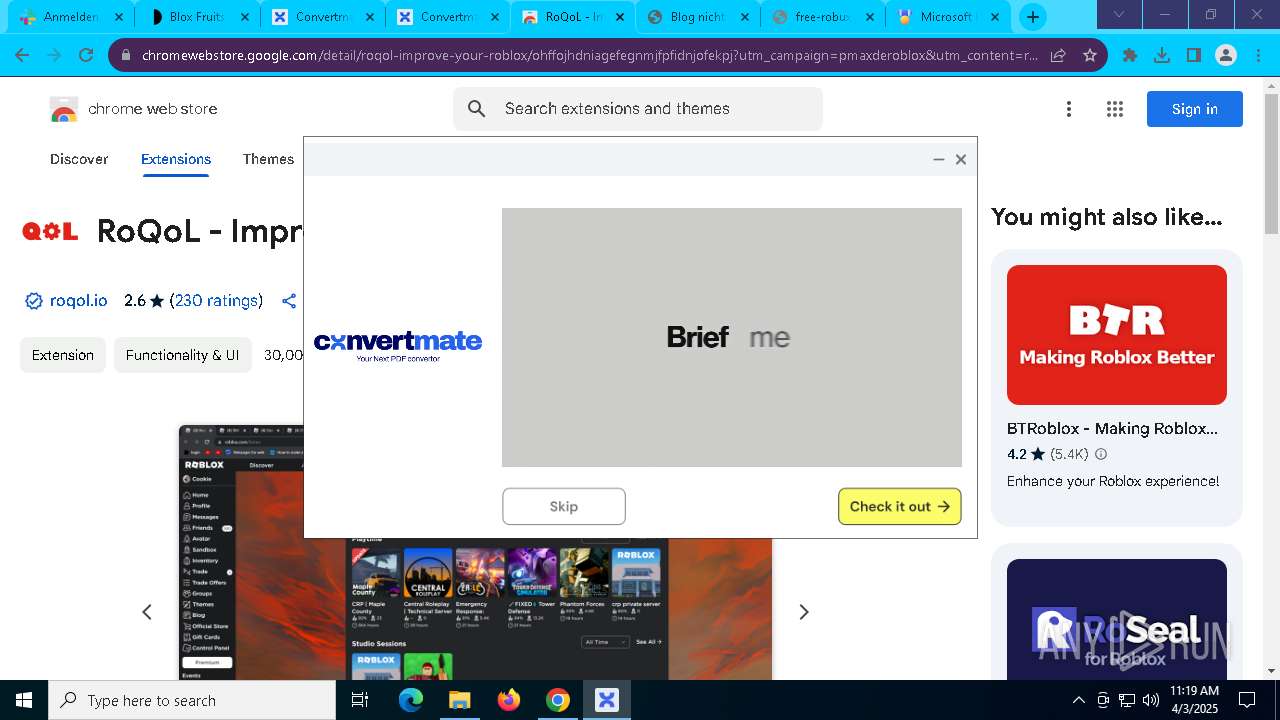Click the Functionality & UI chip
The image size is (1280, 720).
182,355
